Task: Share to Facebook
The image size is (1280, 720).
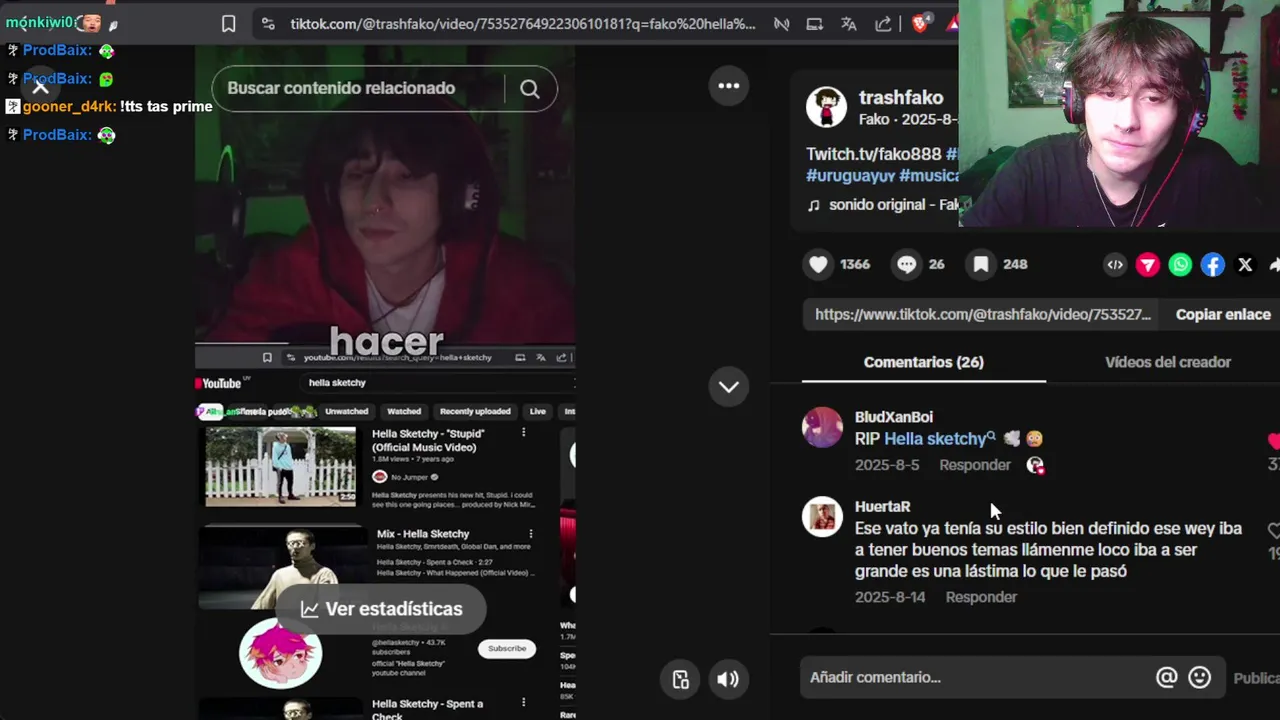Action: tap(1213, 265)
